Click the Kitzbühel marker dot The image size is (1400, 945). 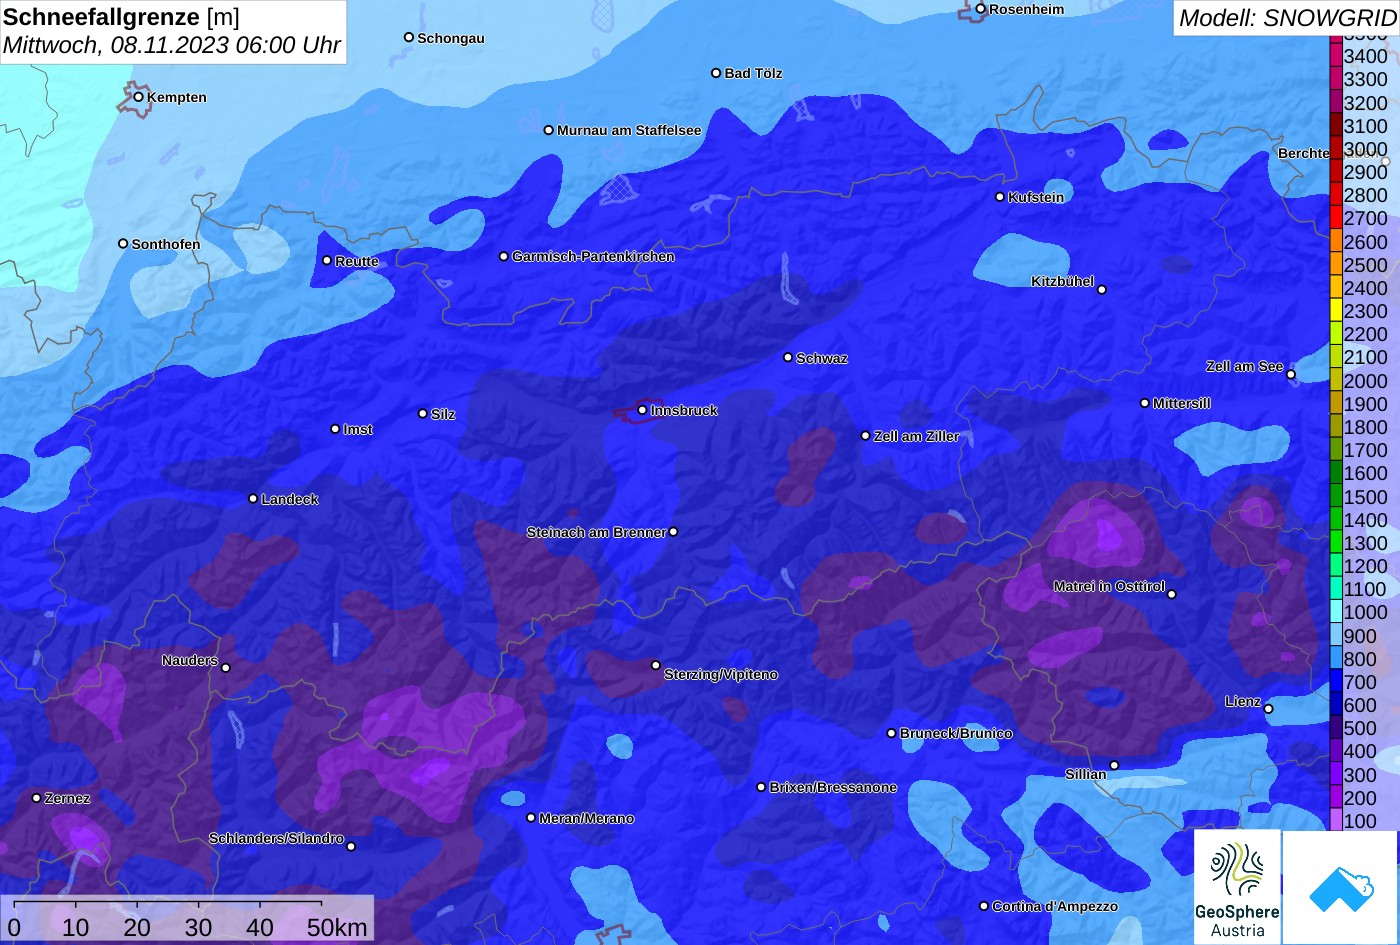point(1102,290)
